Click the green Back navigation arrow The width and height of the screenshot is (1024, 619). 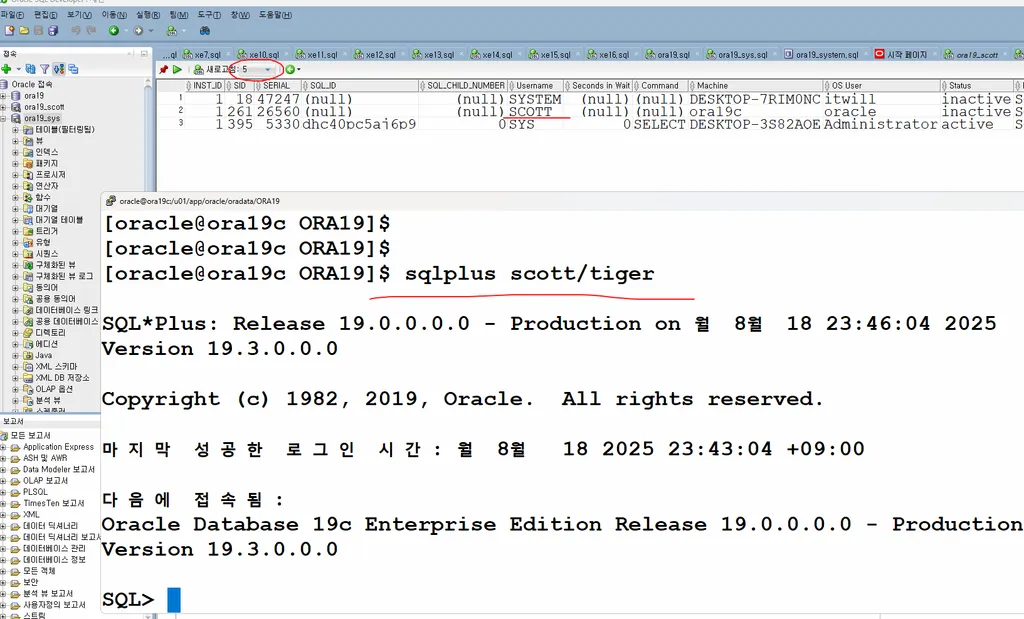pos(114,30)
